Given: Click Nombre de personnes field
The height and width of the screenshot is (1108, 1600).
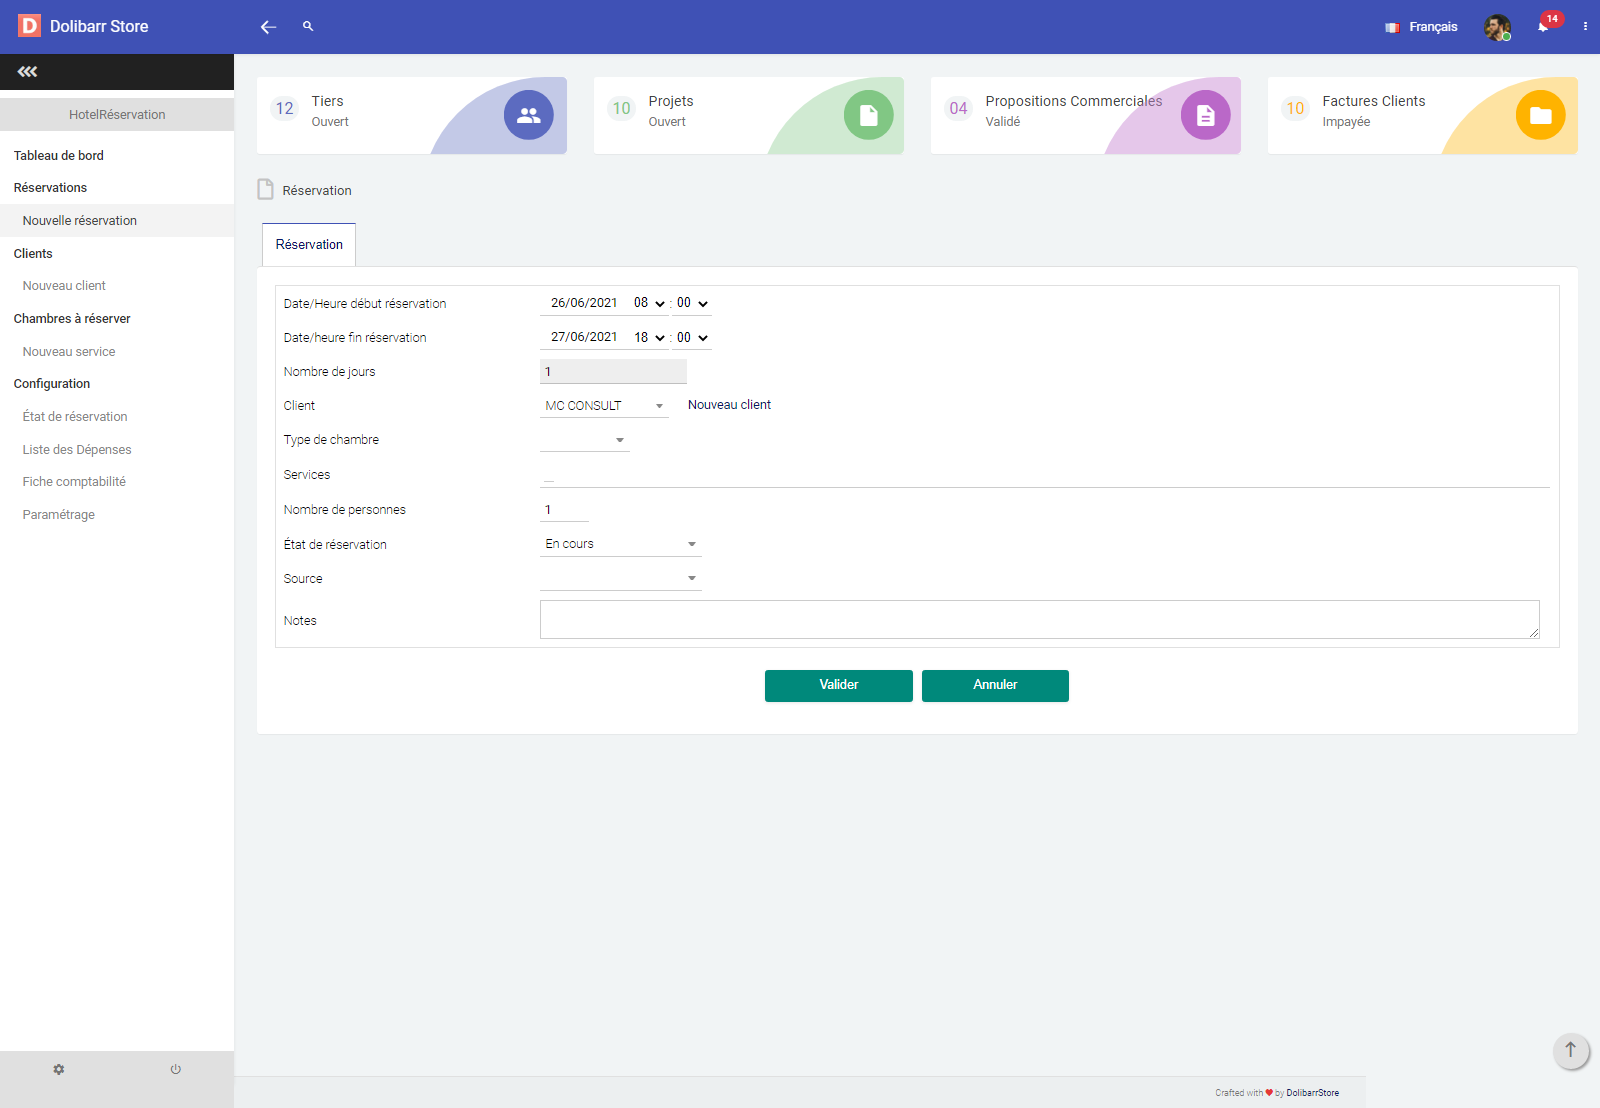Looking at the screenshot, I should click(x=564, y=510).
